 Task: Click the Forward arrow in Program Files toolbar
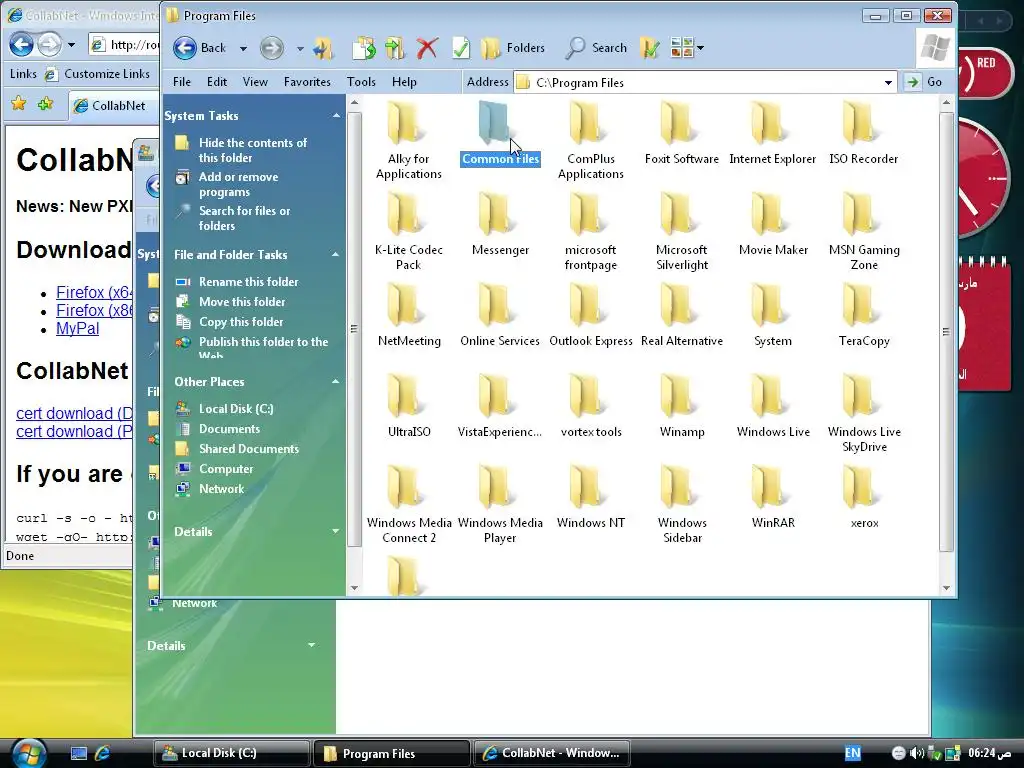[x=272, y=48]
